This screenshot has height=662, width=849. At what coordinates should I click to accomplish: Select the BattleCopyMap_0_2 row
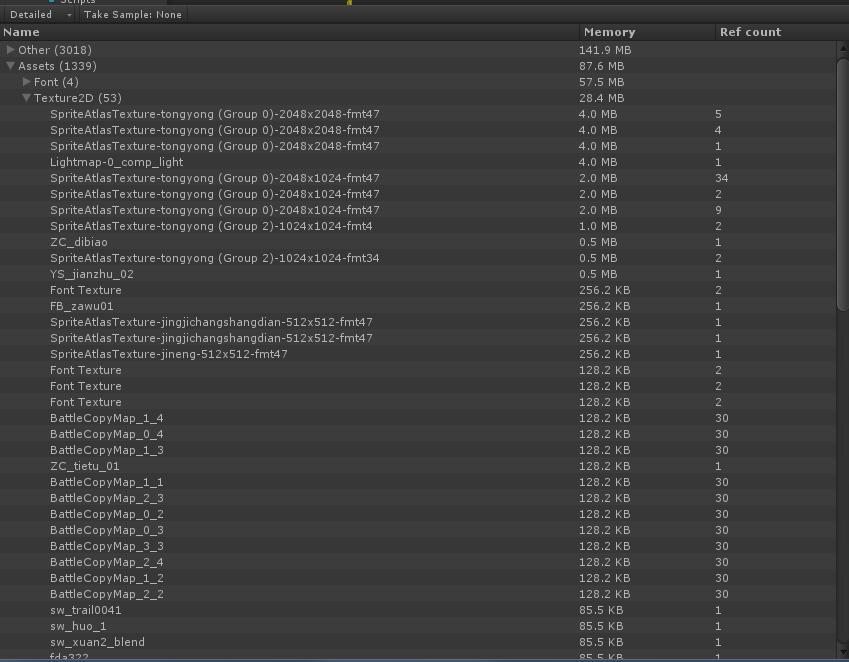418,514
